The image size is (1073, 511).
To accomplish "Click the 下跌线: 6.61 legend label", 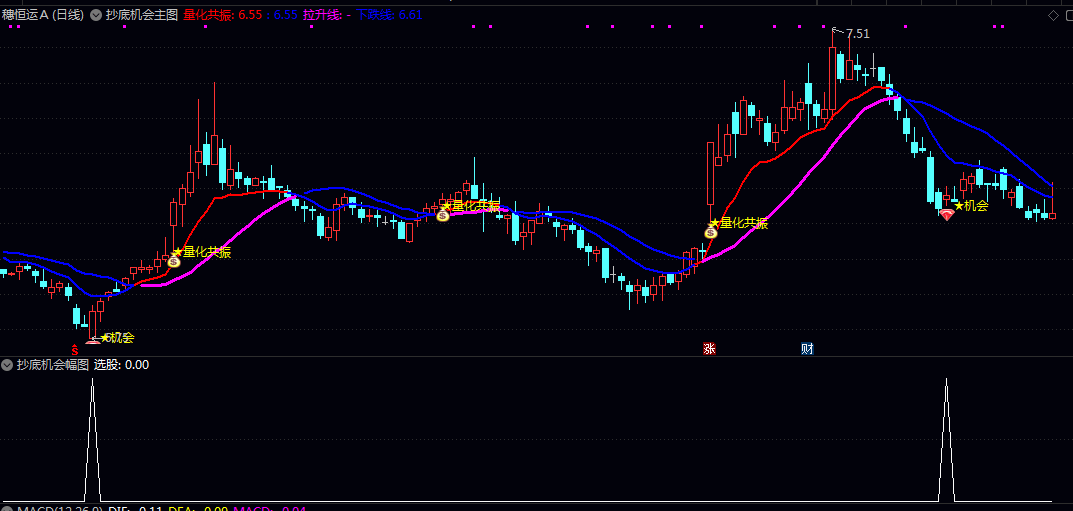I will (389, 14).
